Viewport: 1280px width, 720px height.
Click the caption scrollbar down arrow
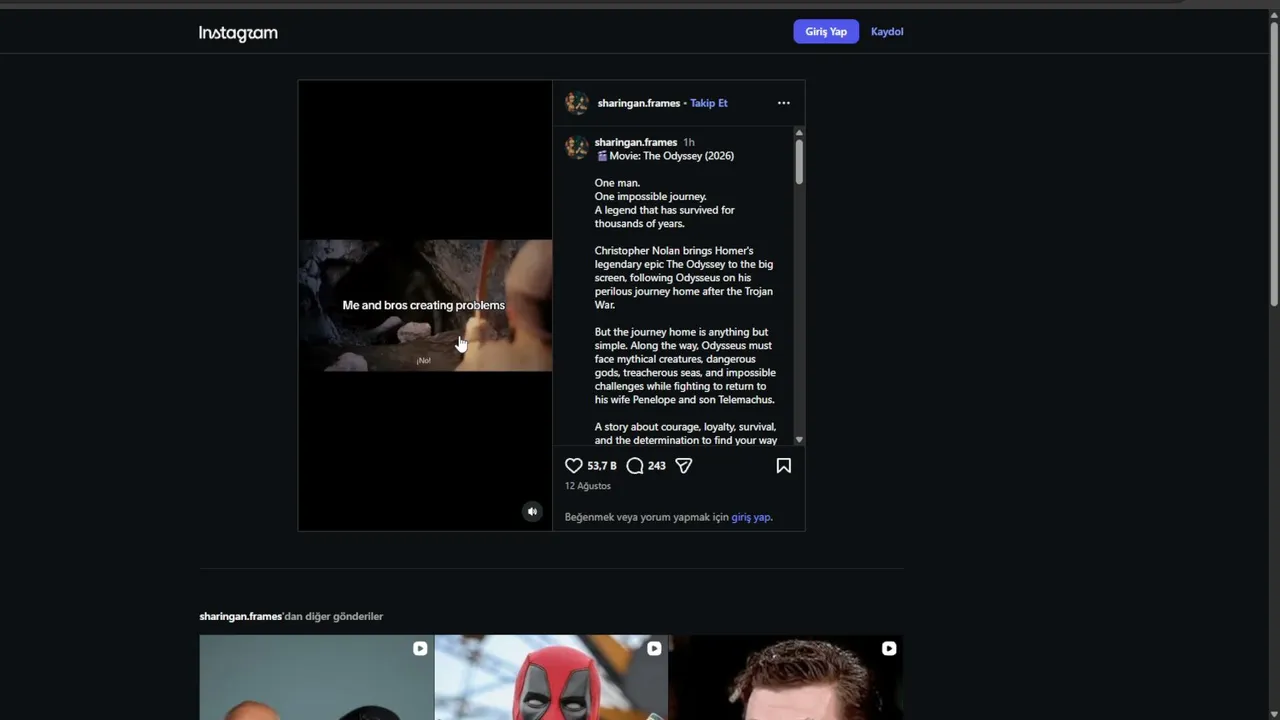pyautogui.click(x=799, y=440)
